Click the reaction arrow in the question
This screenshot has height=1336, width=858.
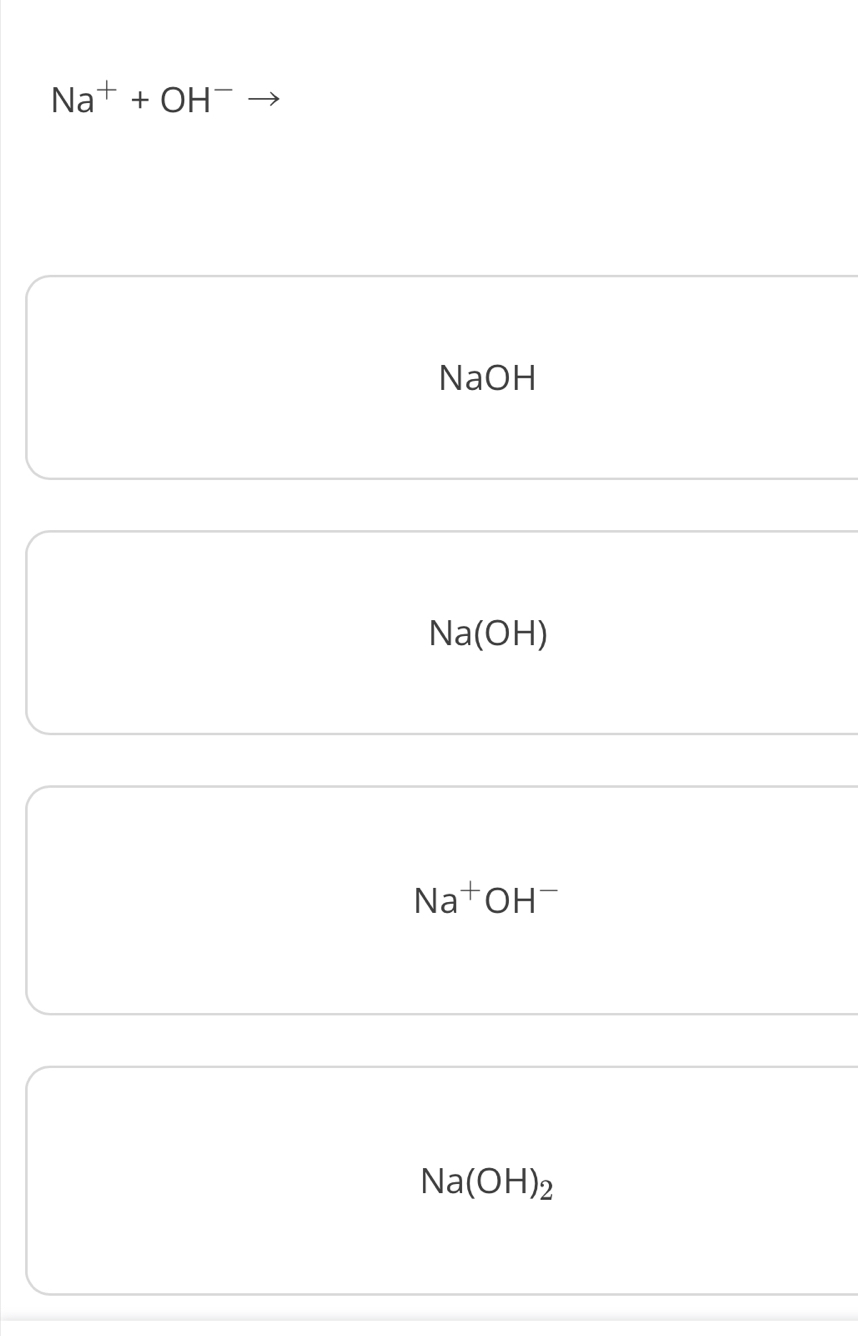pos(262,99)
